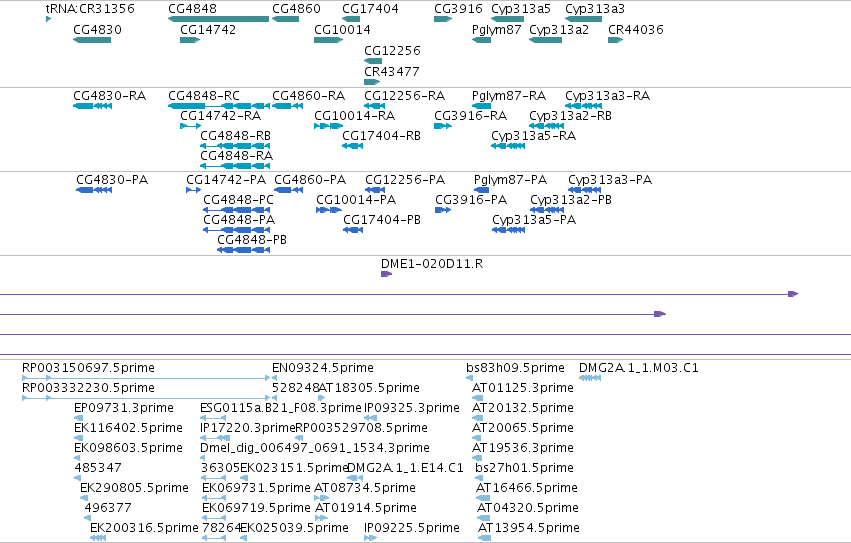Click protein CG4860-PA
The image size is (851, 543).
pos(310,180)
